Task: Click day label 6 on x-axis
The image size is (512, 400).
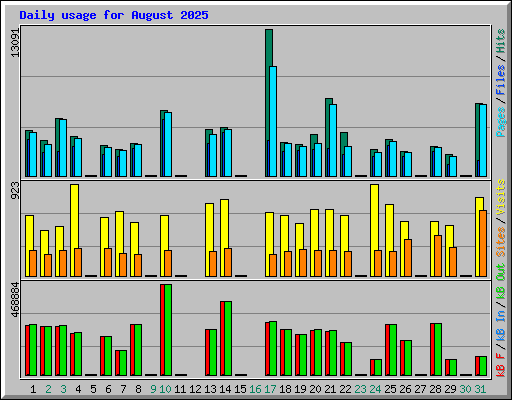Action: 108,389
